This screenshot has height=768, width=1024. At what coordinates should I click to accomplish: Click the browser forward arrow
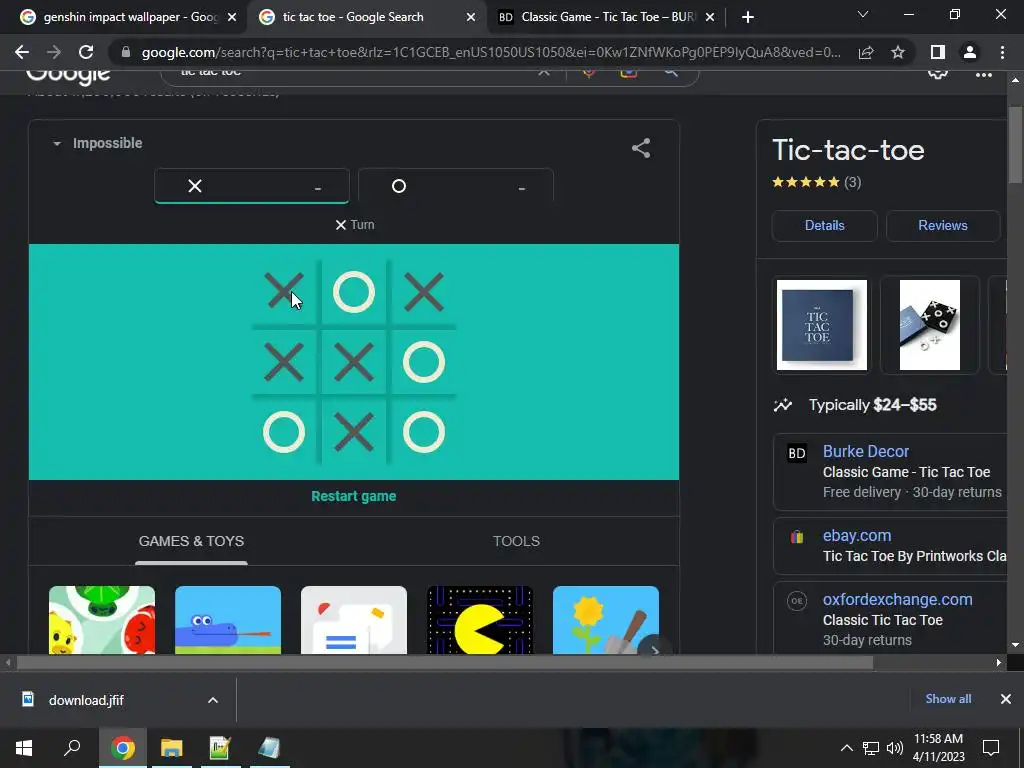54,52
